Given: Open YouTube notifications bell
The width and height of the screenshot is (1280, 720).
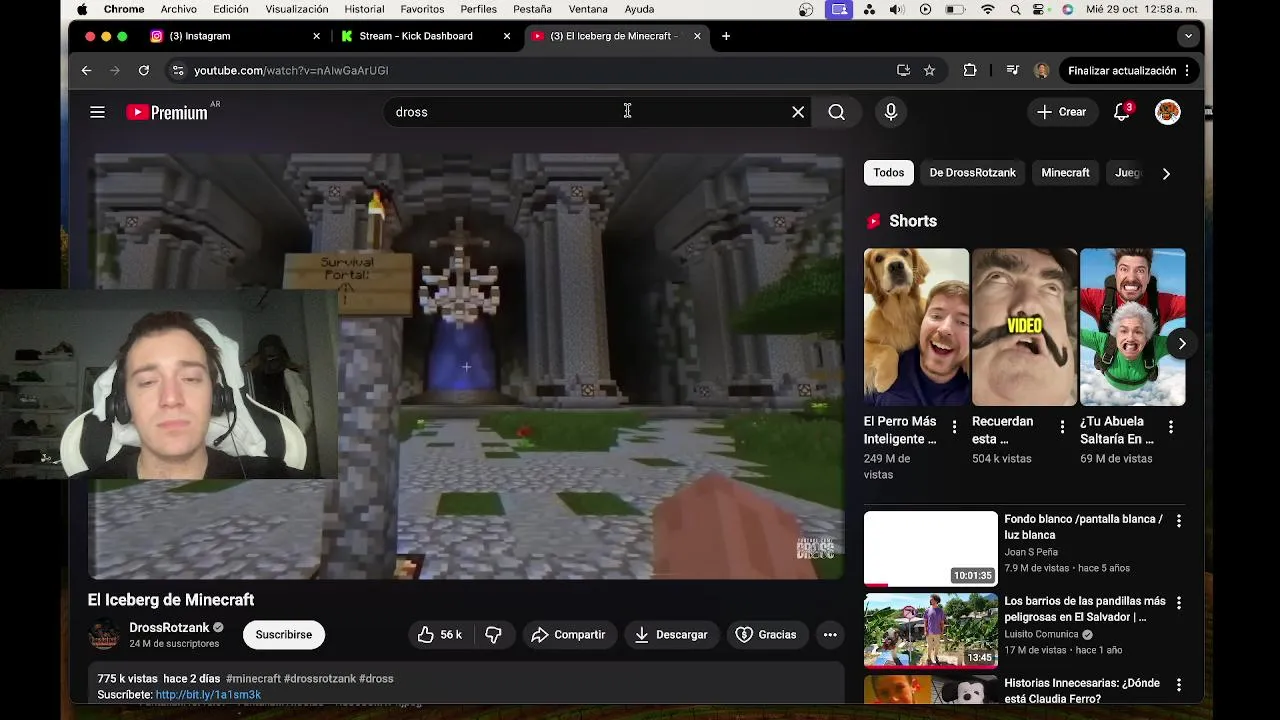Looking at the screenshot, I should coord(1122,112).
